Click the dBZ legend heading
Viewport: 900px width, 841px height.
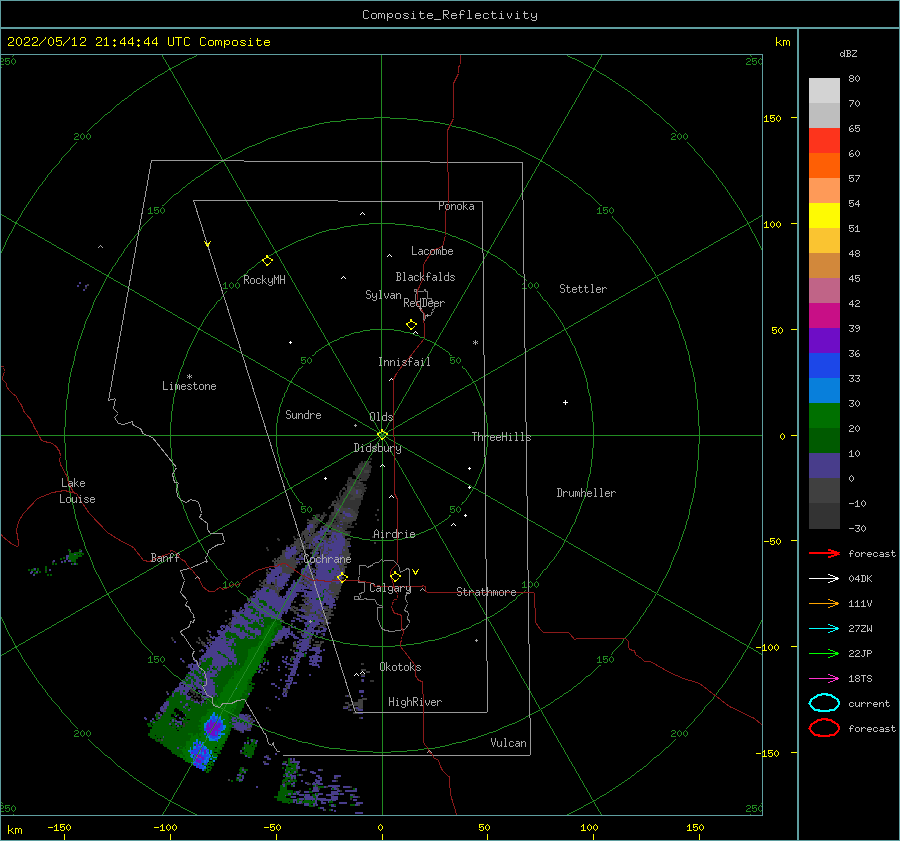pos(848,53)
